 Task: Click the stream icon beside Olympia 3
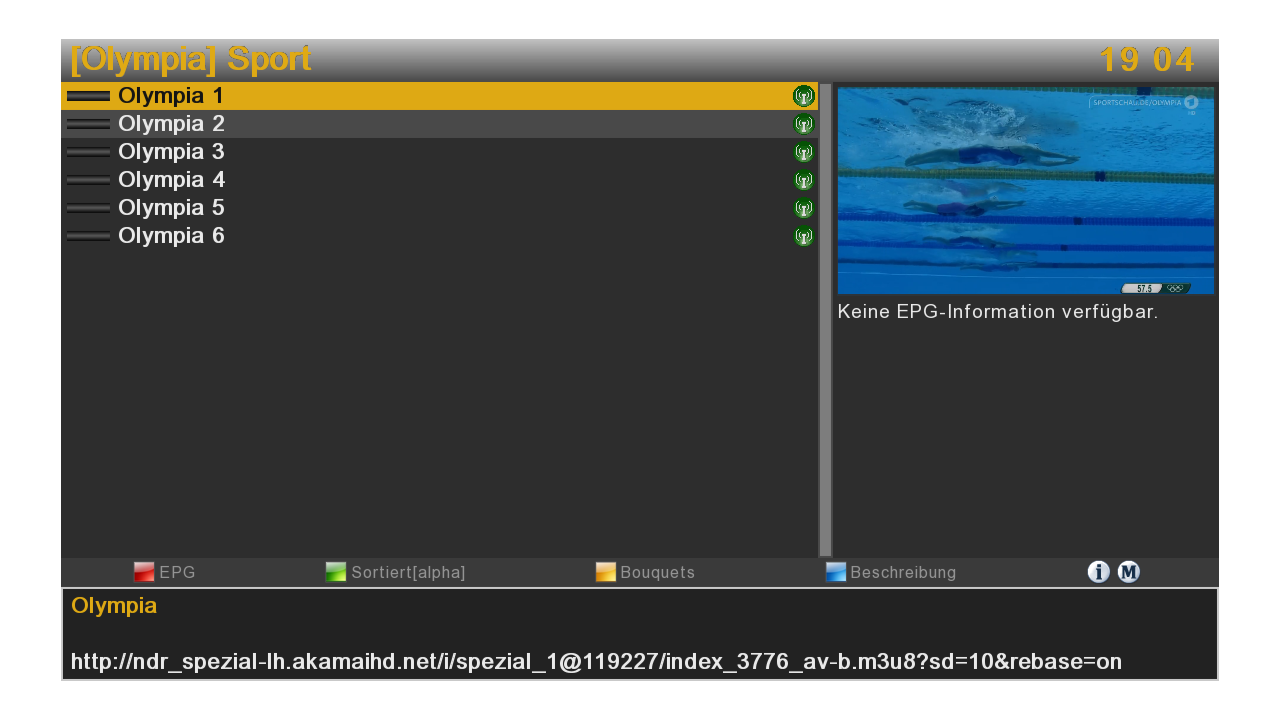(x=803, y=152)
